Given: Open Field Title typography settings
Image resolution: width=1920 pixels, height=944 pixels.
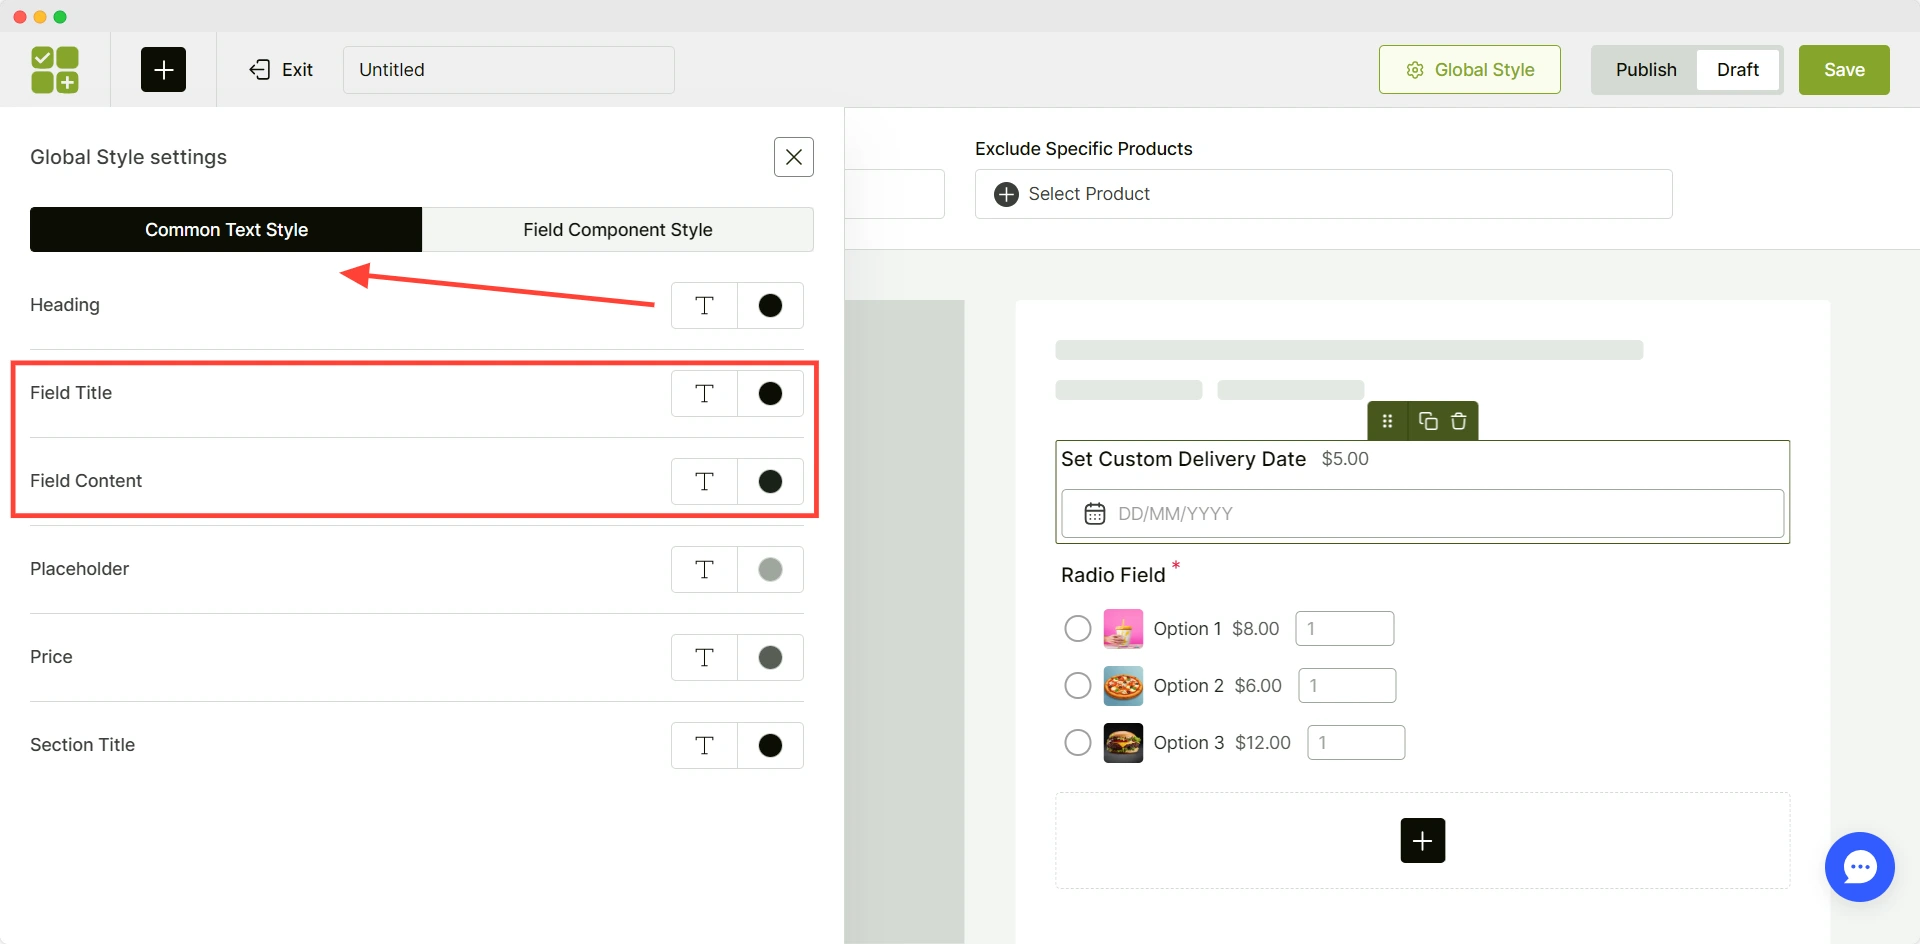Looking at the screenshot, I should point(704,394).
